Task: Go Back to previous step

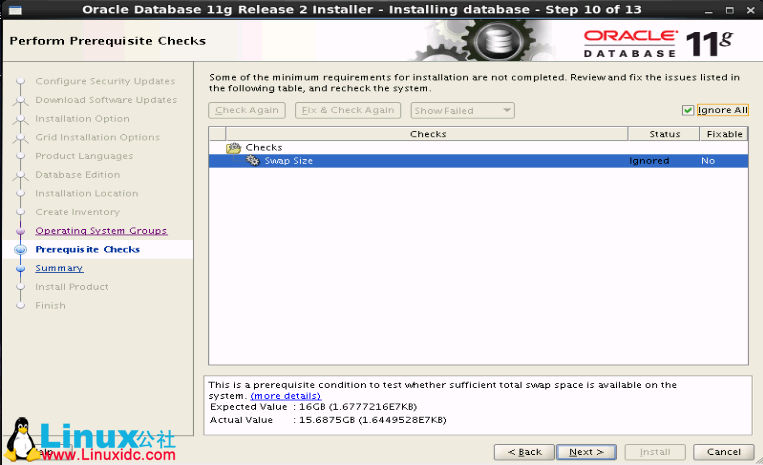Action: click(x=525, y=452)
